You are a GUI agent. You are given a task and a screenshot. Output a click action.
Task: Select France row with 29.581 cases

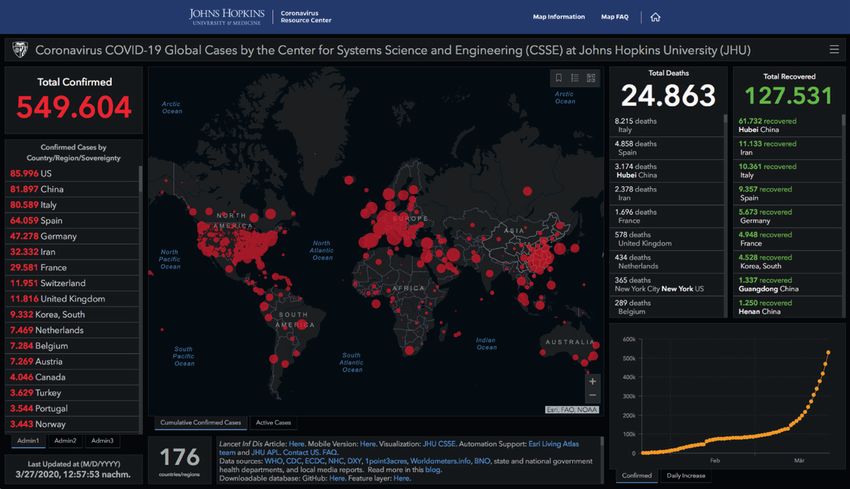click(x=72, y=268)
